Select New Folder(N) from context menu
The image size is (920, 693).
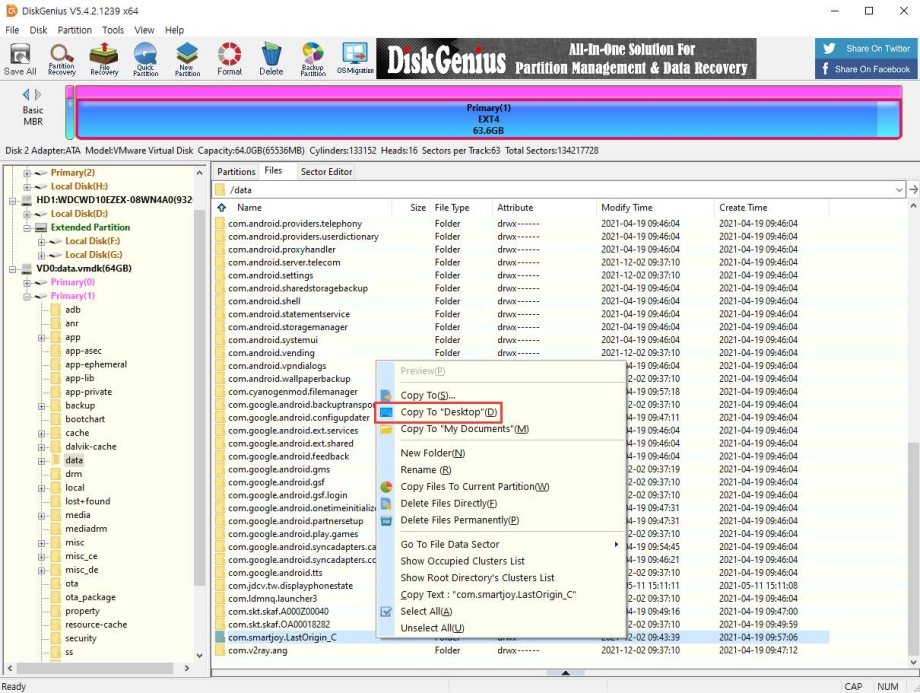432,453
